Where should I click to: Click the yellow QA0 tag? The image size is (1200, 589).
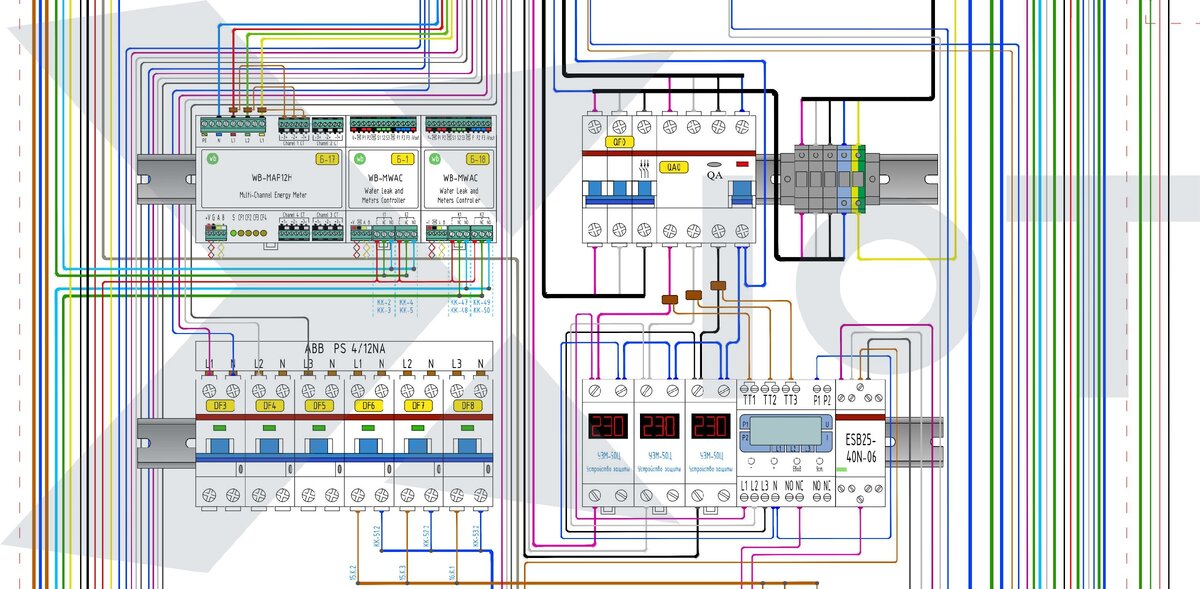(675, 167)
